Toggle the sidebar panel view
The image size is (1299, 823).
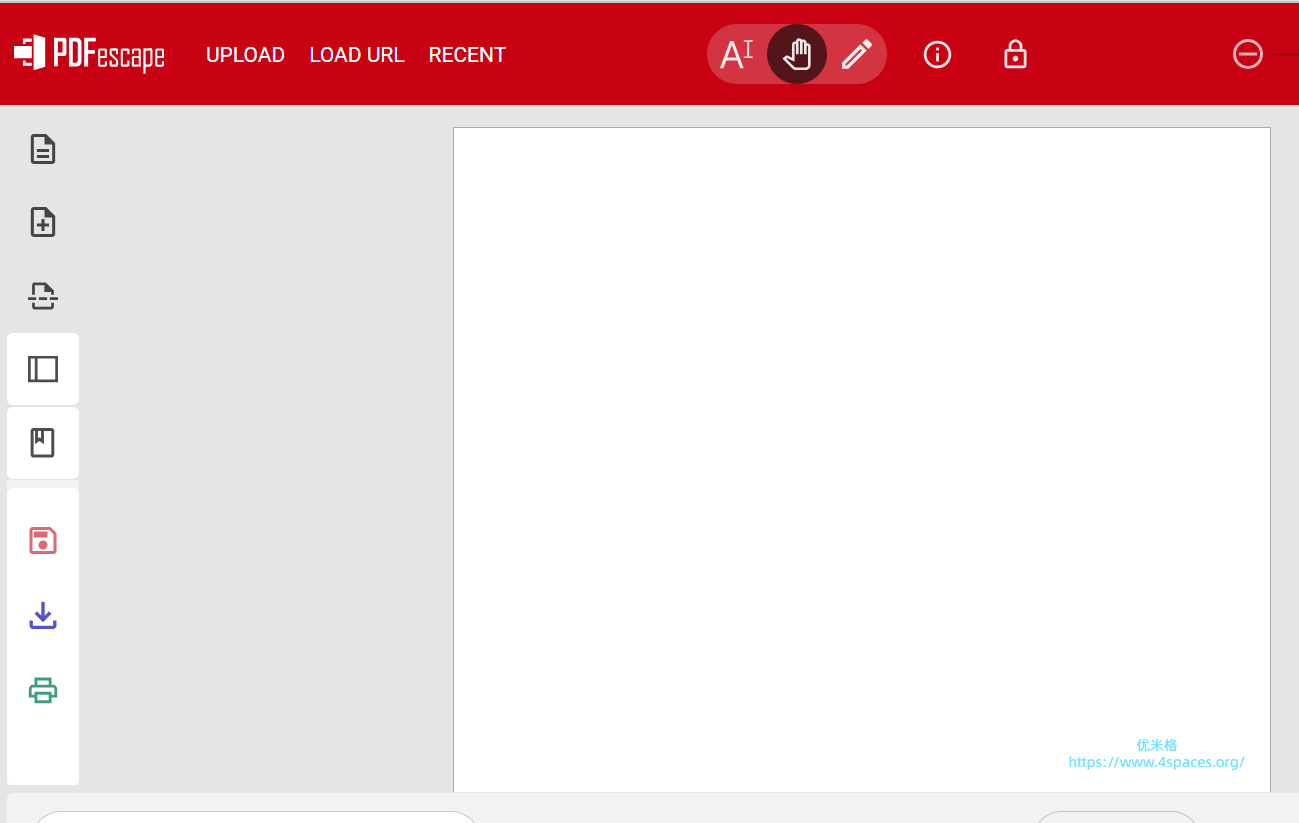43,369
